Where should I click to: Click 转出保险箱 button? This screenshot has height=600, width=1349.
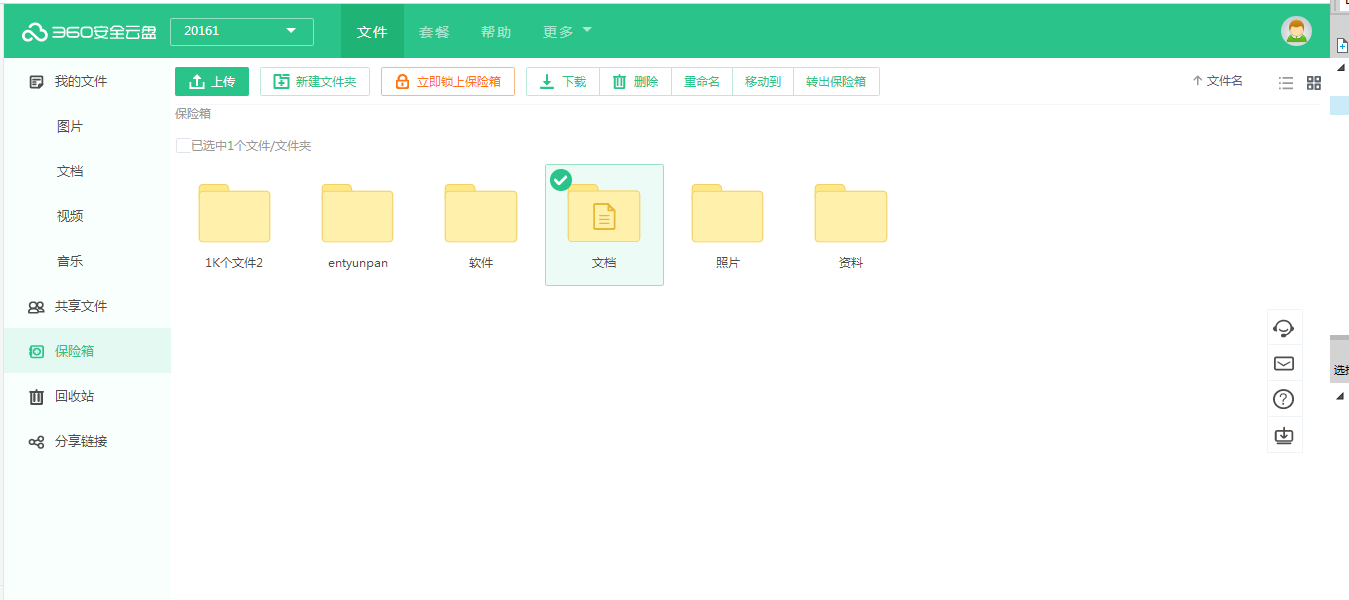pyautogui.click(x=836, y=82)
